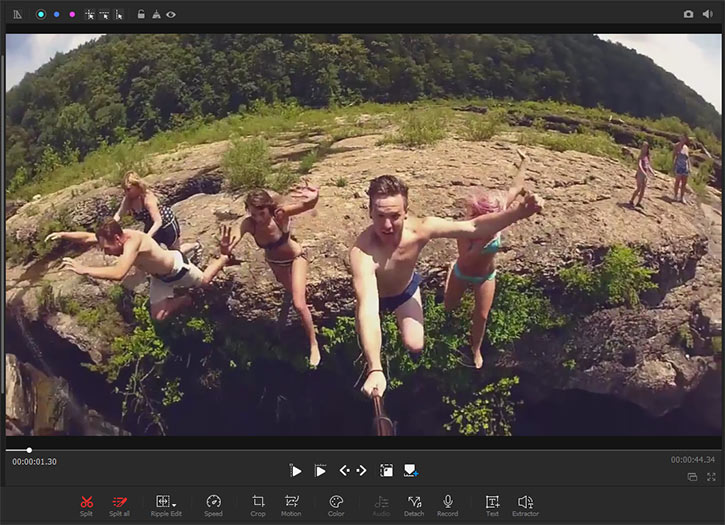Image resolution: width=725 pixels, height=525 pixels.
Task: Add a Text overlay
Action: pos(492,501)
